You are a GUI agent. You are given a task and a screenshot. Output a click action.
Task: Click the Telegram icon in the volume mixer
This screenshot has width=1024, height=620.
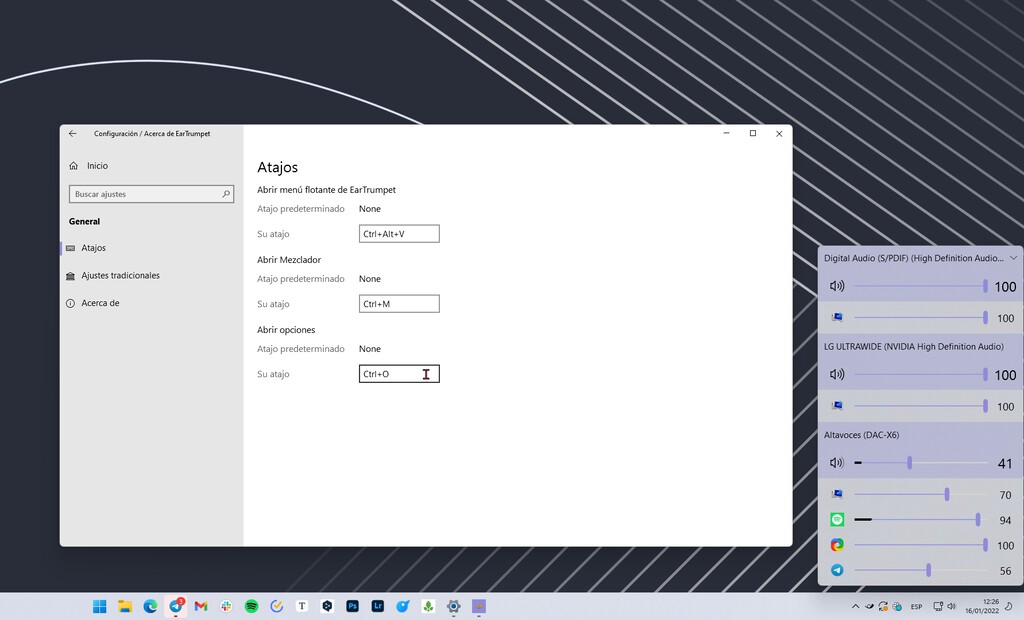[x=838, y=571]
